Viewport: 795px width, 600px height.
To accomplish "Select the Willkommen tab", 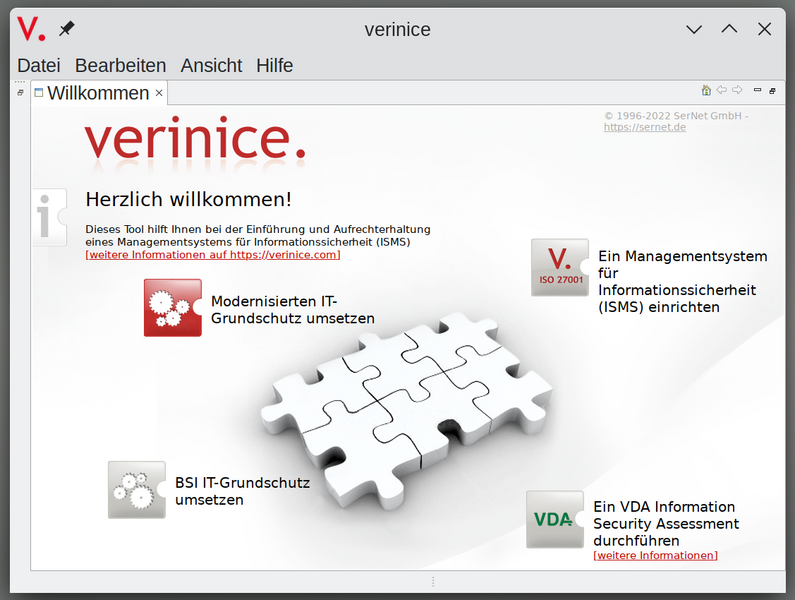I will click(x=98, y=93).
